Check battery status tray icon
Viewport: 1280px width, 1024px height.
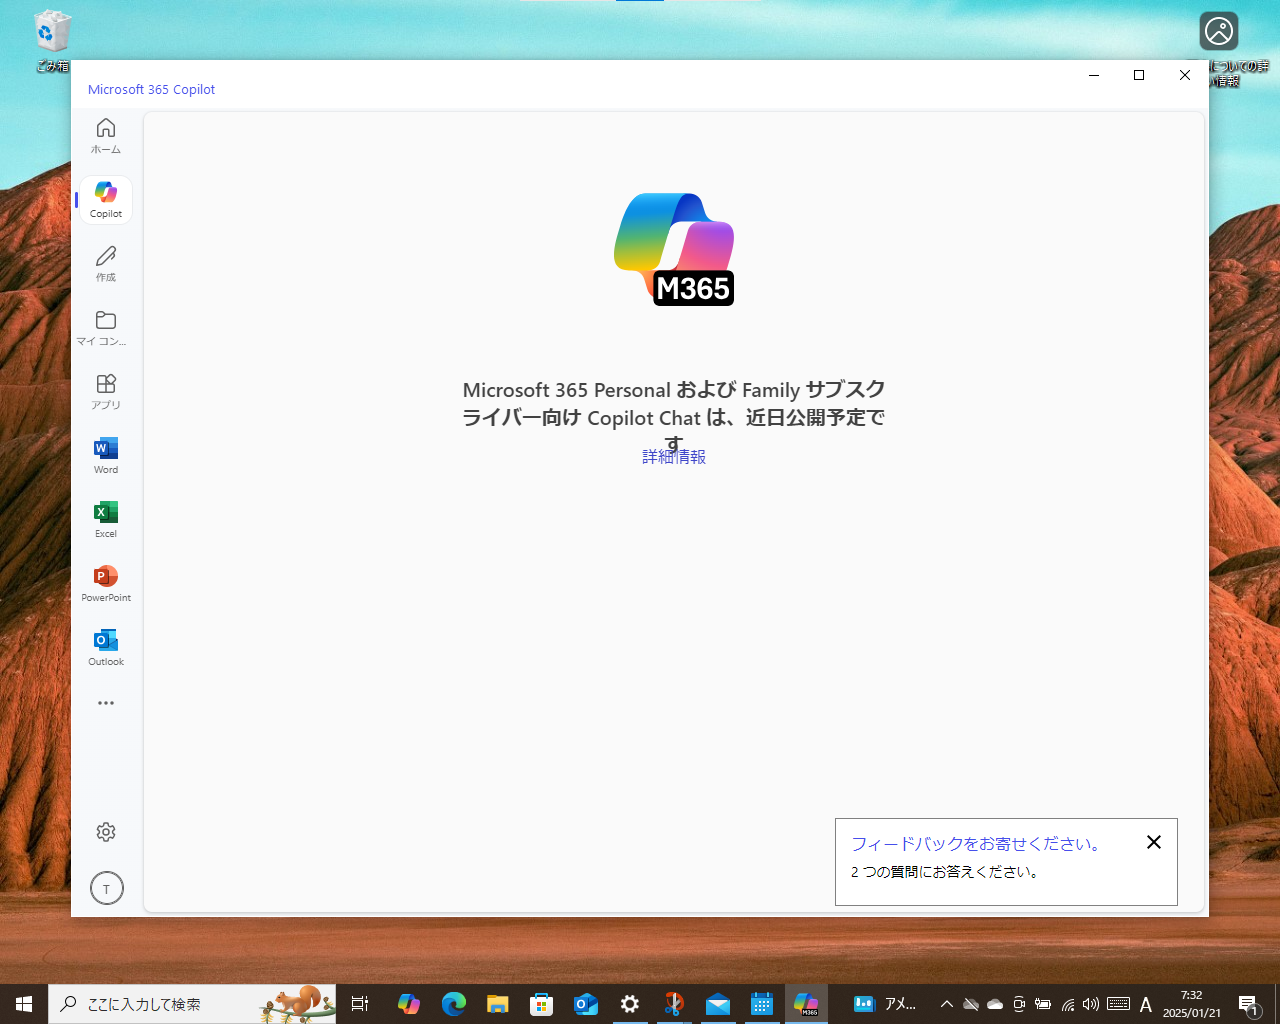(x=1043, y=1004)
